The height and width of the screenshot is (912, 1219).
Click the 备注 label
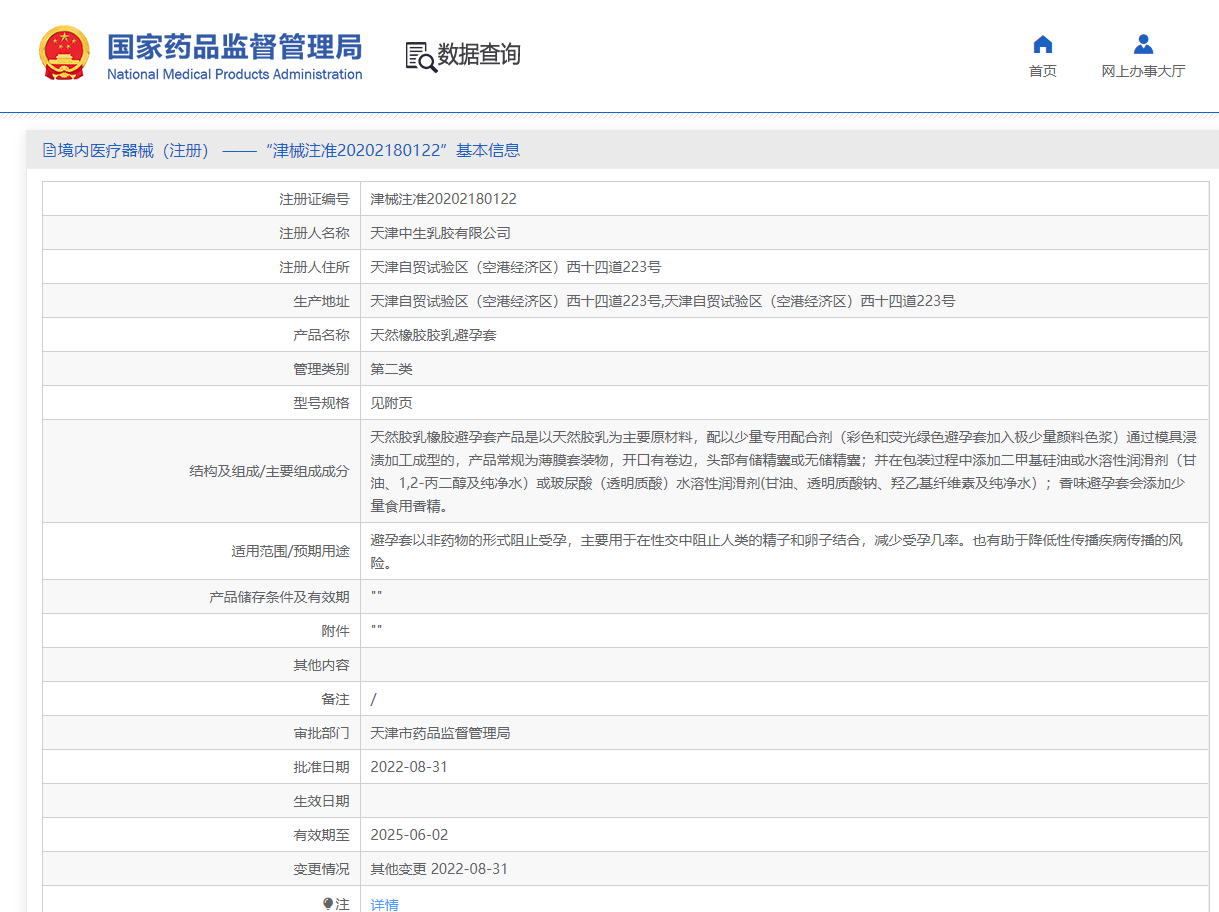335,699
